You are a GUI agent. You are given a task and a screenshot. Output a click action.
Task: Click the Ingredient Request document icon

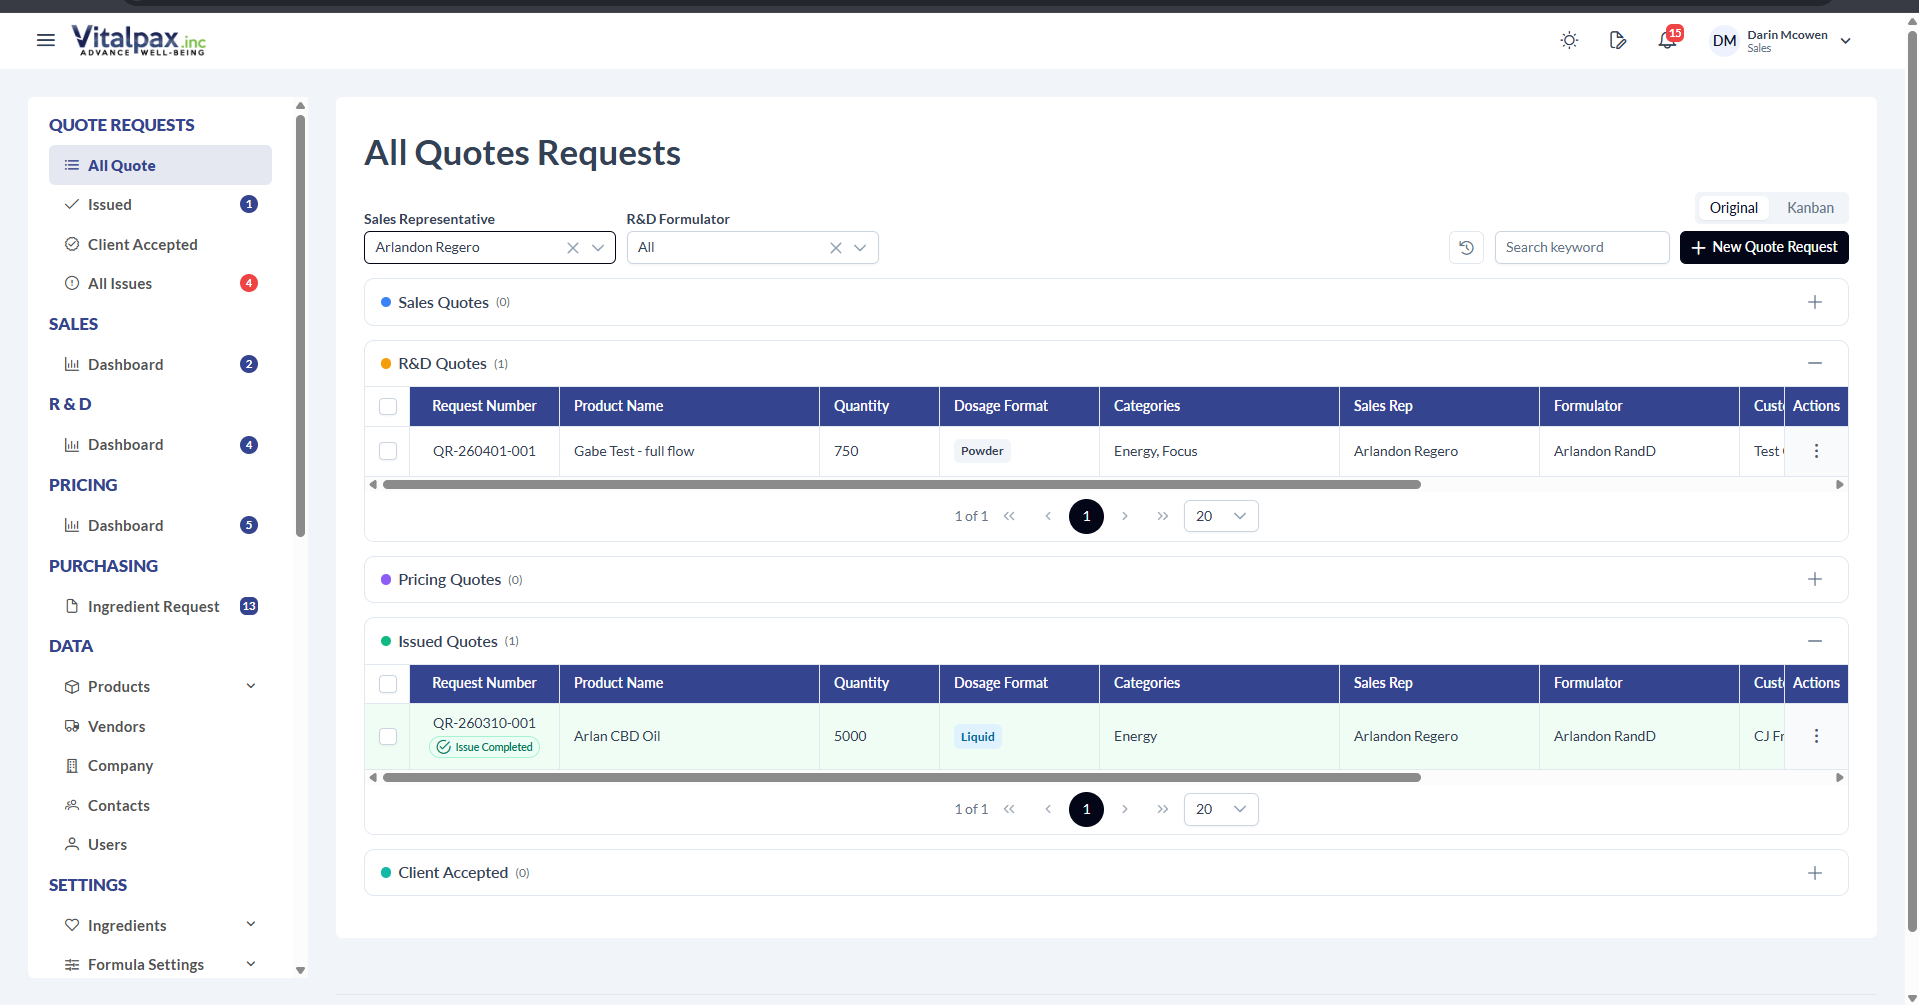pyautogui.click(x=71, y=606)
